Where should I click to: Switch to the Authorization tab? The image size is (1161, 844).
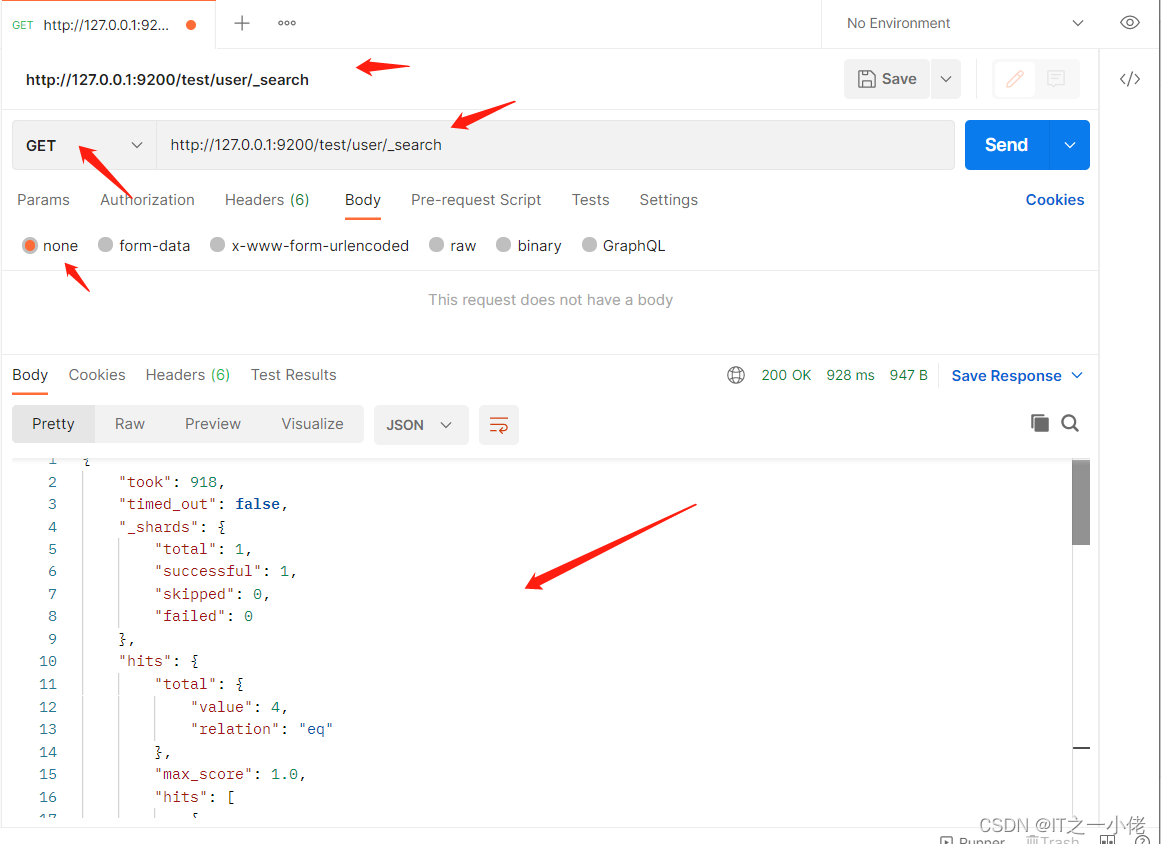click(147, 200)
